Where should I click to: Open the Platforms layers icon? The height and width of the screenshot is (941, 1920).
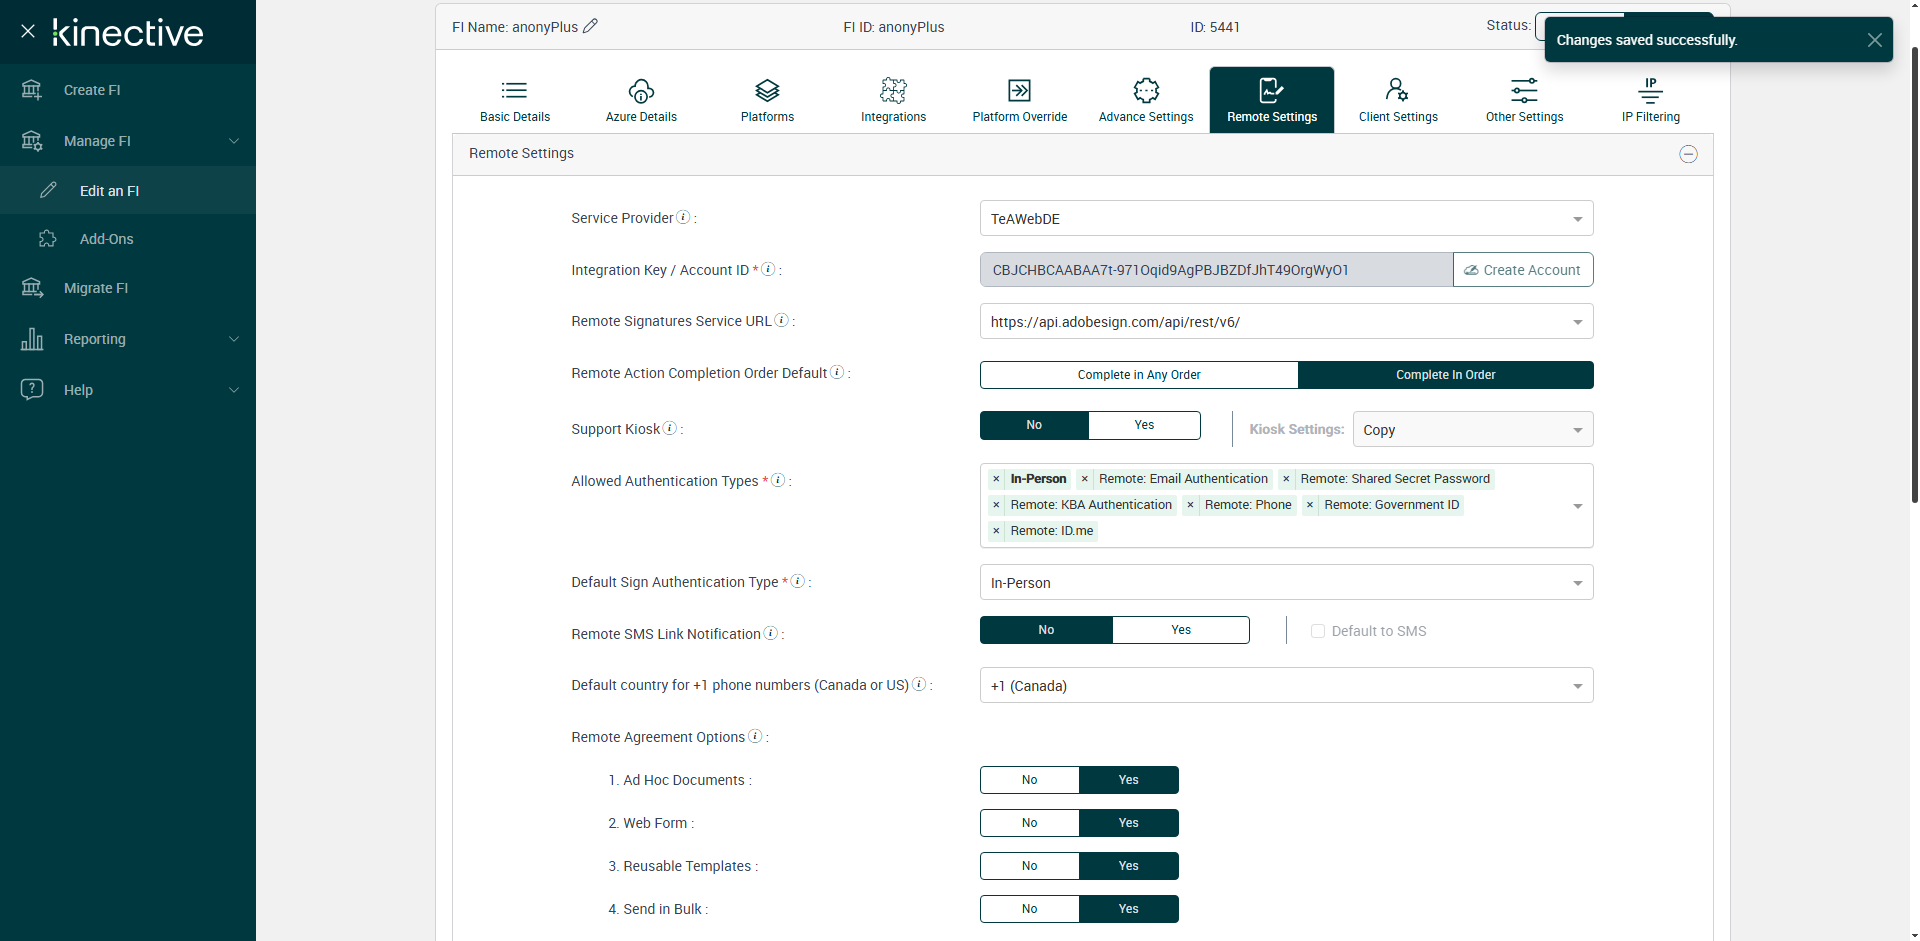tap(767, 91)
